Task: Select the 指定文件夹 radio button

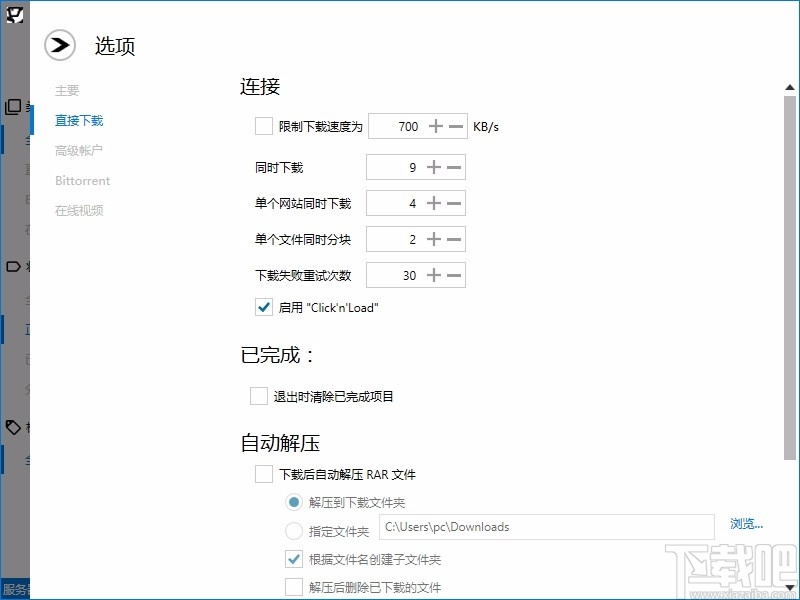Action: tap(294, 528)
